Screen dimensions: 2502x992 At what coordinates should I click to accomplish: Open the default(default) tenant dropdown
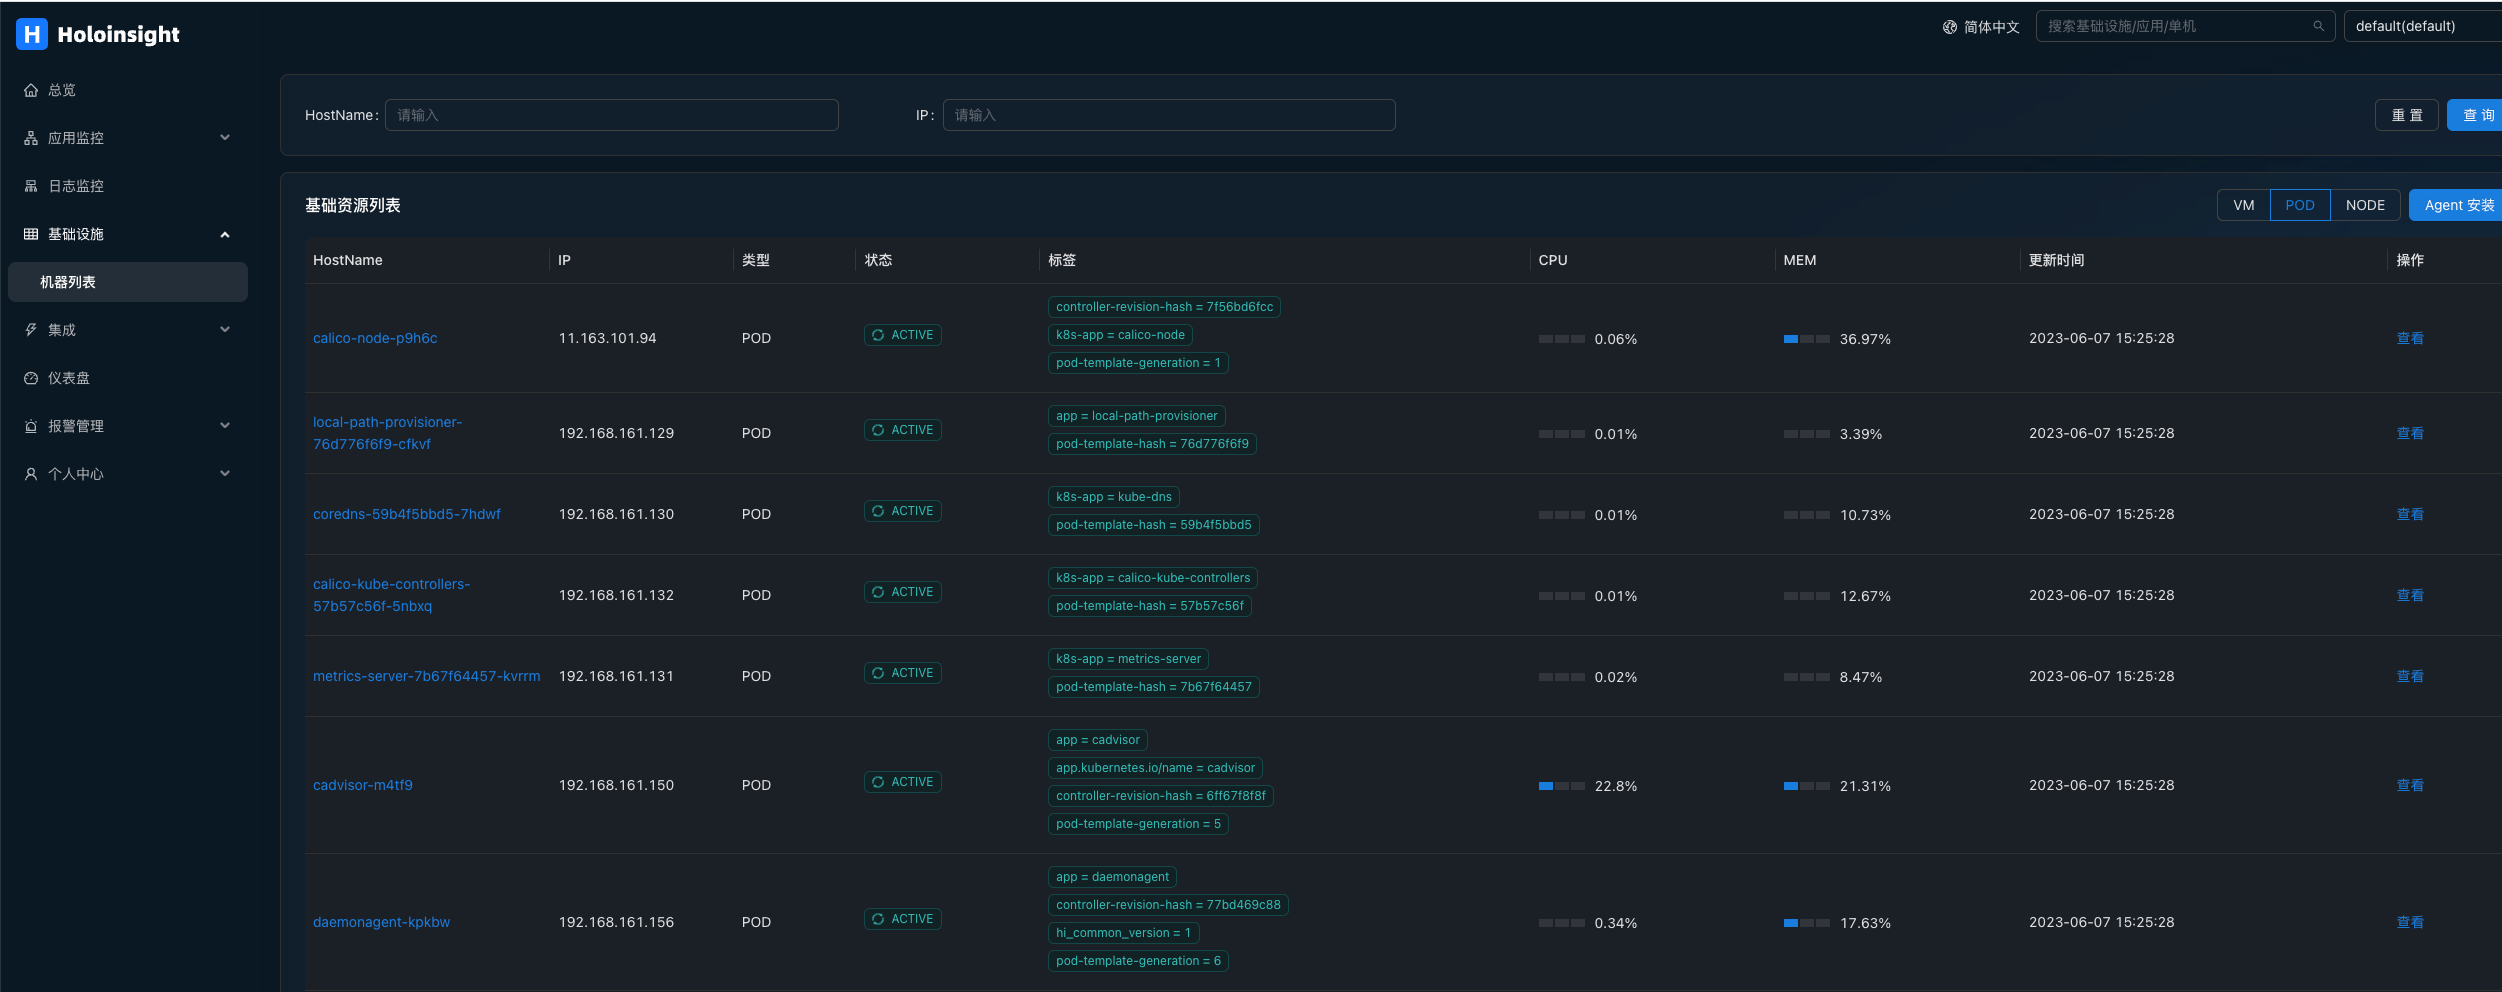pyautogui.click(x=2422, y=26)
